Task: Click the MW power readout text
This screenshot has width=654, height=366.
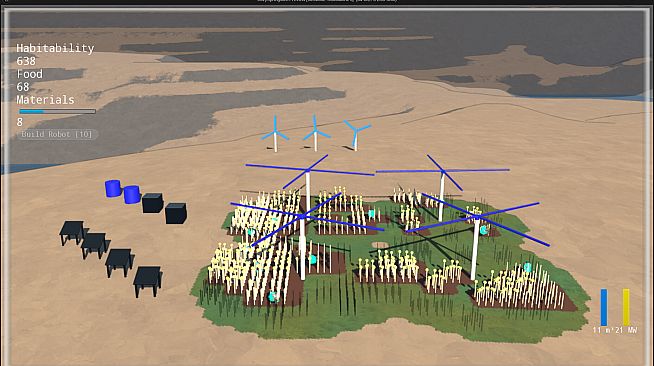Action: pos(615,330)
